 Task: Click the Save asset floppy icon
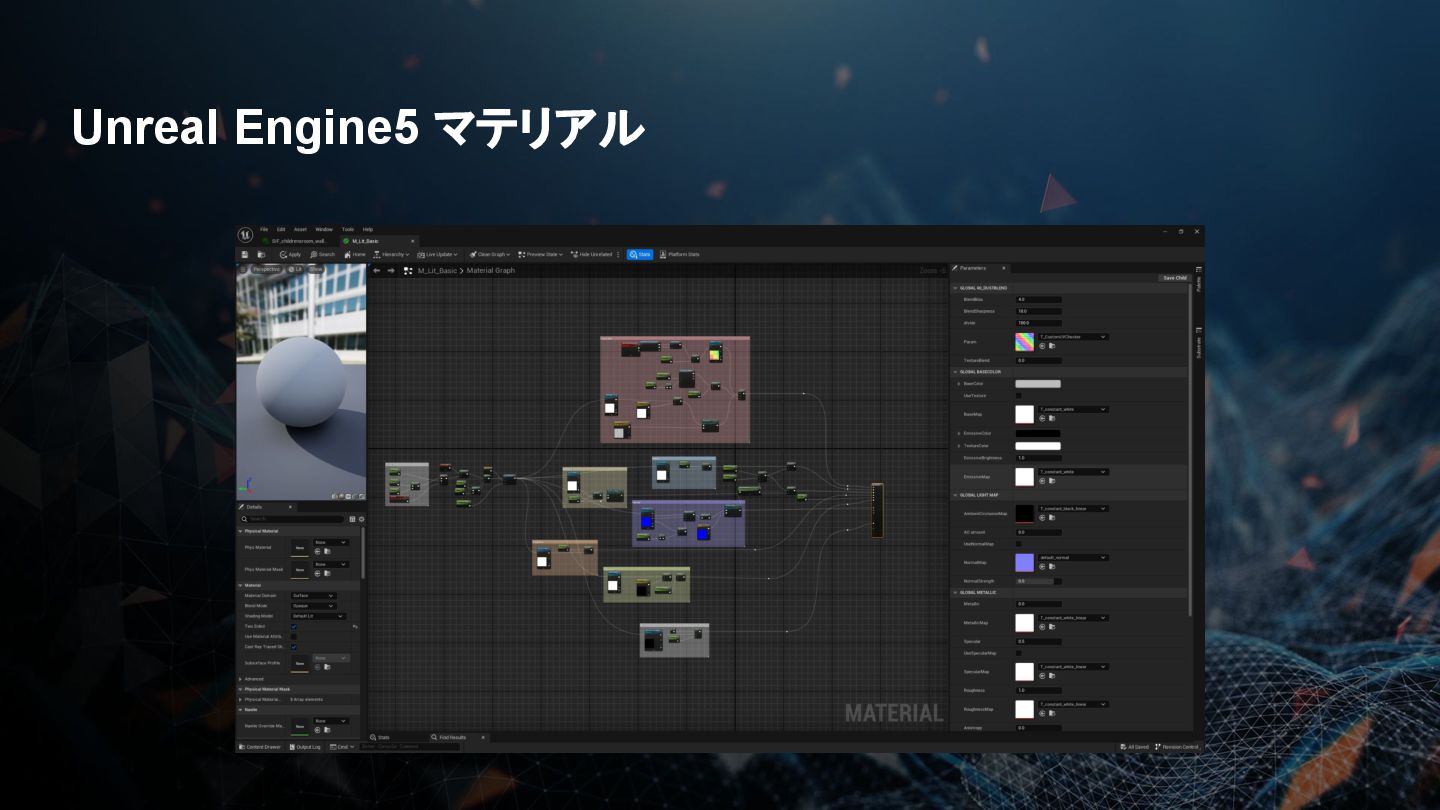tap(245, 254)
